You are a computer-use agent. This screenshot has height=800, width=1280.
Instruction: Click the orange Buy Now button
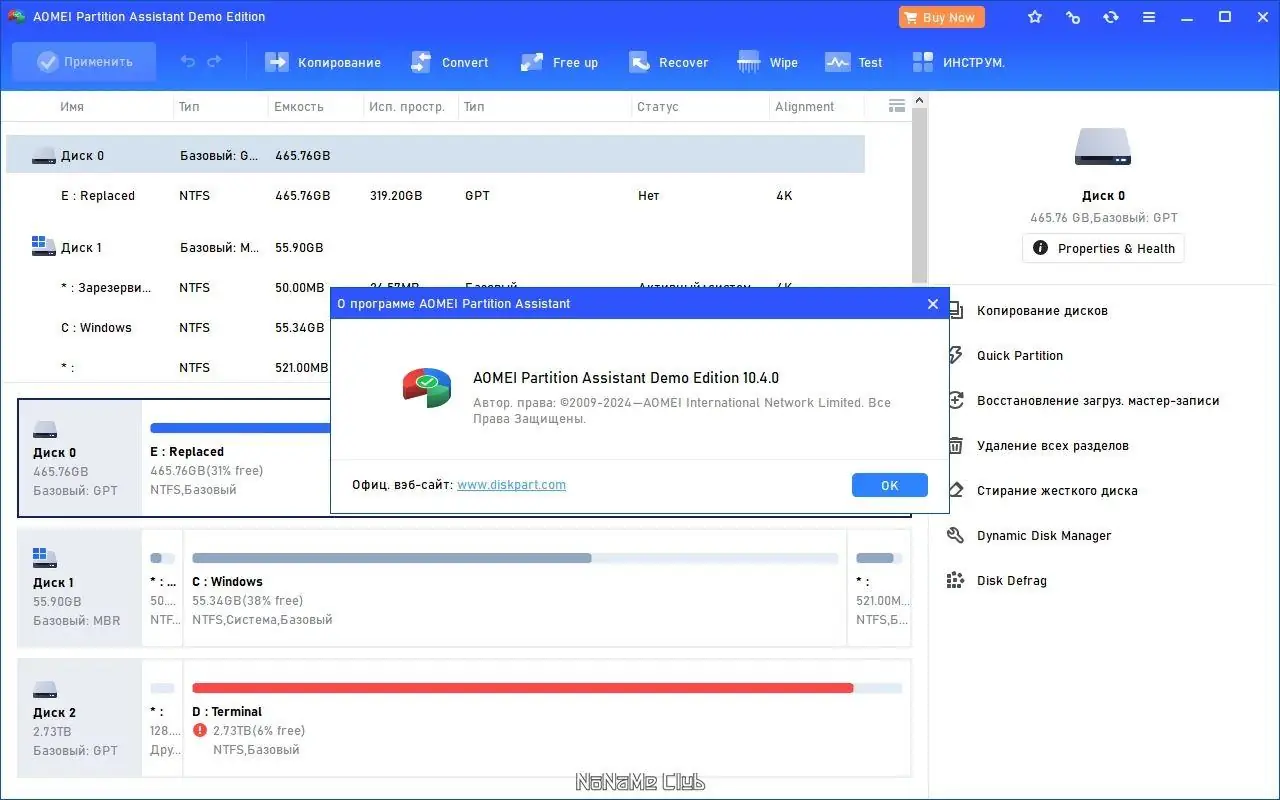pos(941,17)
